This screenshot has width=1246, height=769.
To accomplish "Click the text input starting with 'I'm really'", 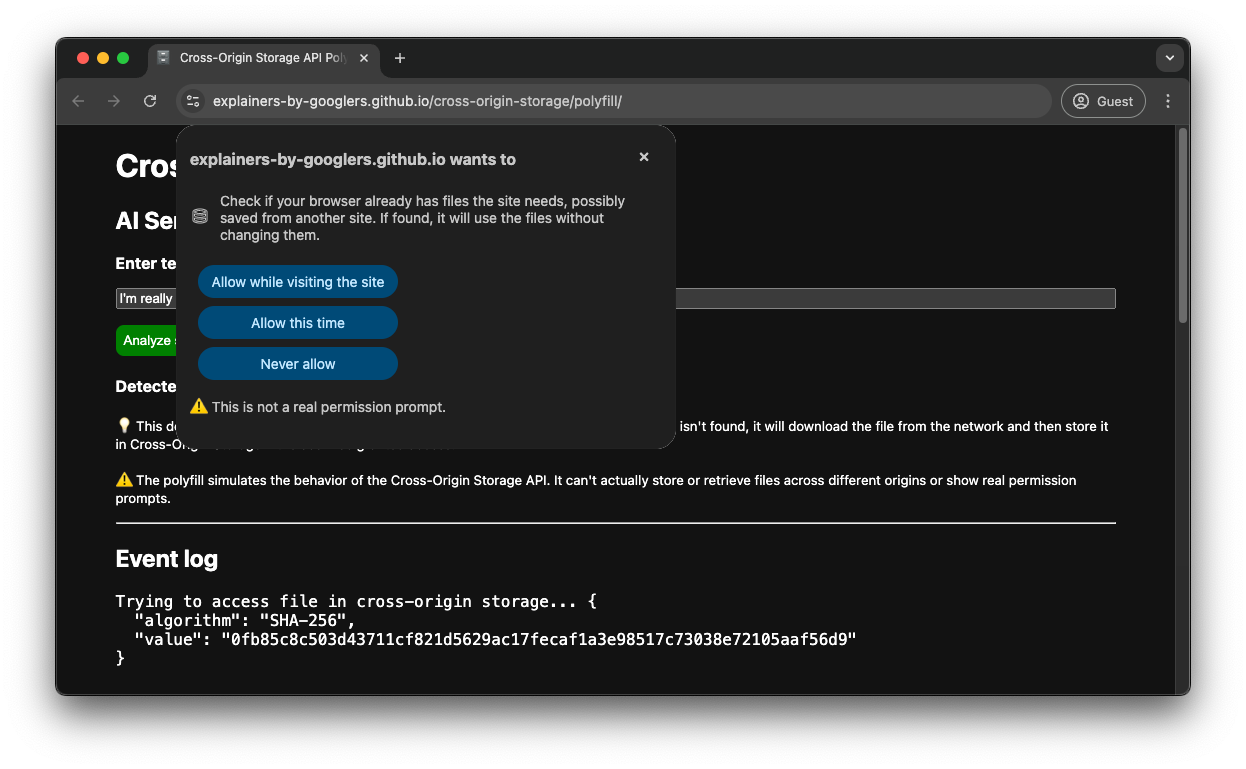I will coord(146,298).
